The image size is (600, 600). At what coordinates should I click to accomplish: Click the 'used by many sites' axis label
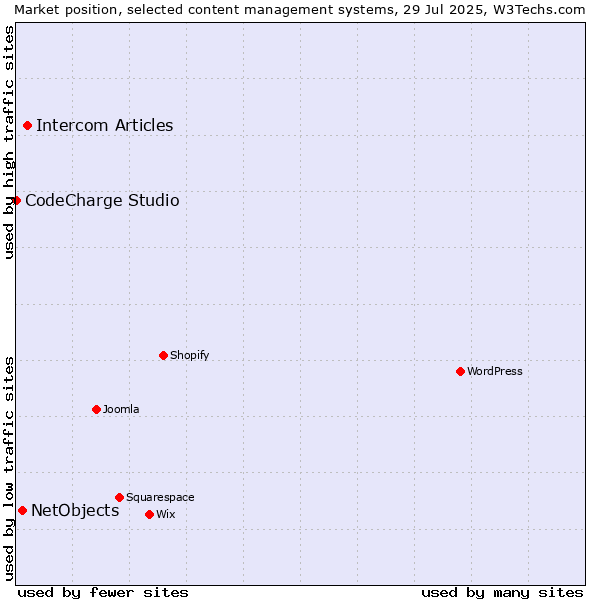coord(502,593)
